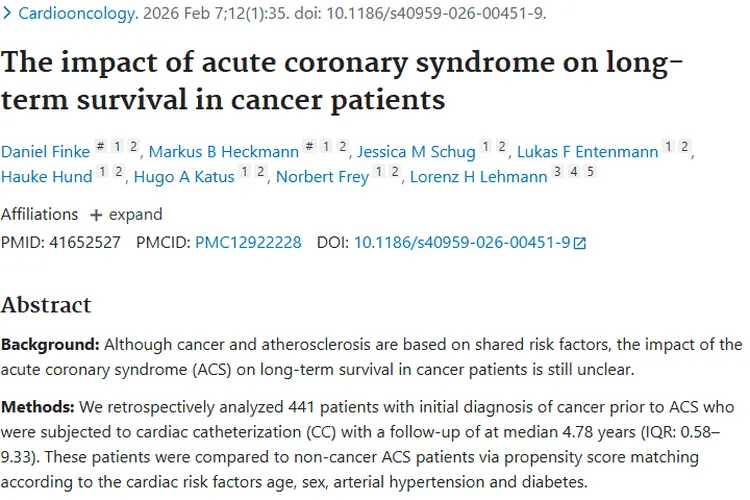
Task: Click affiliation superscript 3 after Lehmann
Action: point(557,172)
